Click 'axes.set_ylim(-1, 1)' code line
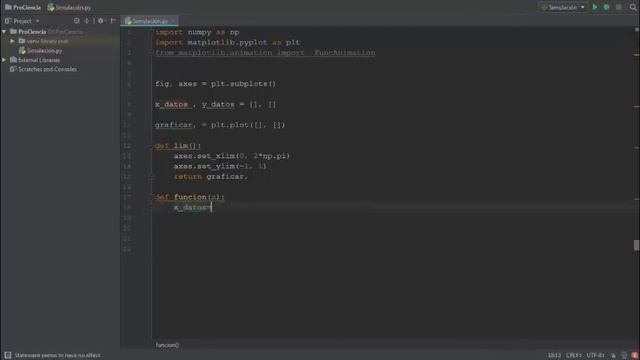The width and height of the screenshot is (640, 360). click(x=220, y=166)
